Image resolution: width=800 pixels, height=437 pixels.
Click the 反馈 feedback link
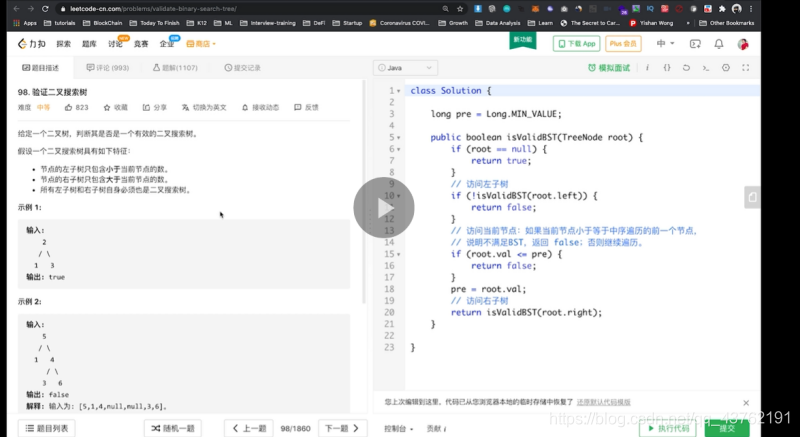[306, 108]
